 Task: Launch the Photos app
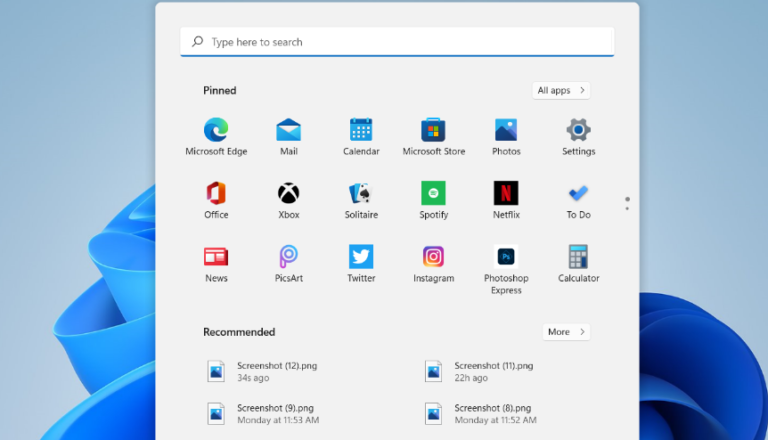pos(506,136)
